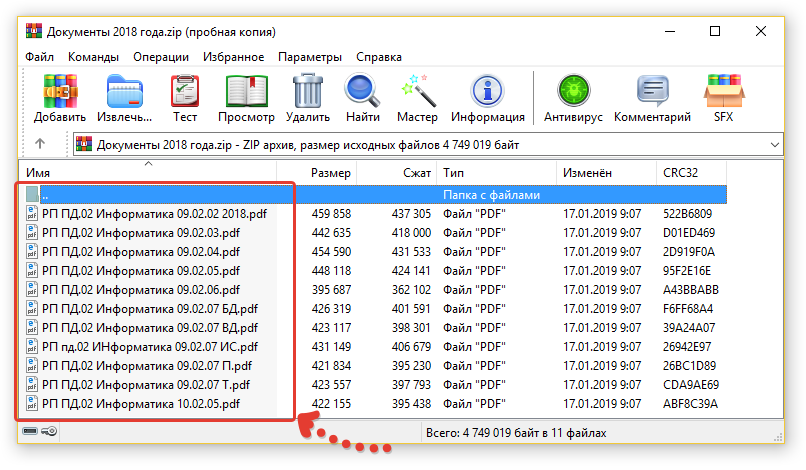Viewport: 806px width, 470px height.
Task: Click packed size value 418 000
Action: pyautogui.click(x=411, y=232)
